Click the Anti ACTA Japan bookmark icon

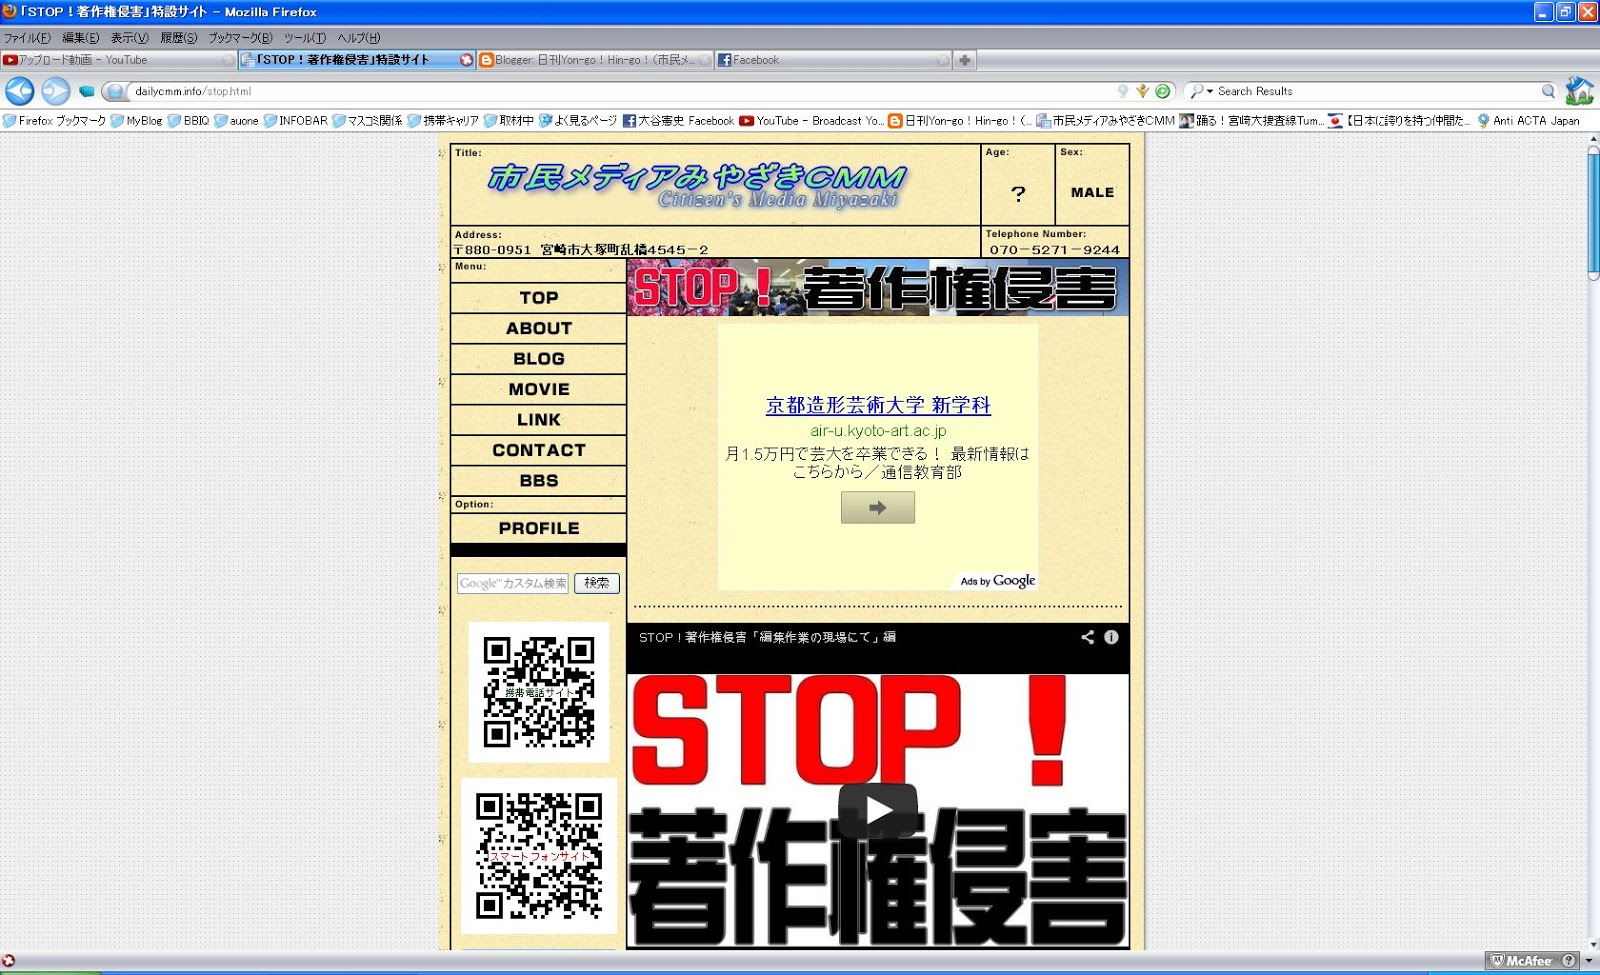tap(1484, 120)
